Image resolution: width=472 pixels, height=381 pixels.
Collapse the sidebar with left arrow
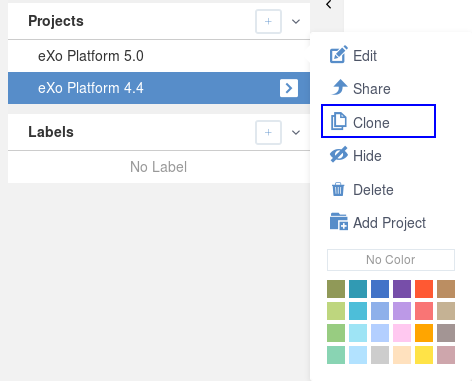329,4
